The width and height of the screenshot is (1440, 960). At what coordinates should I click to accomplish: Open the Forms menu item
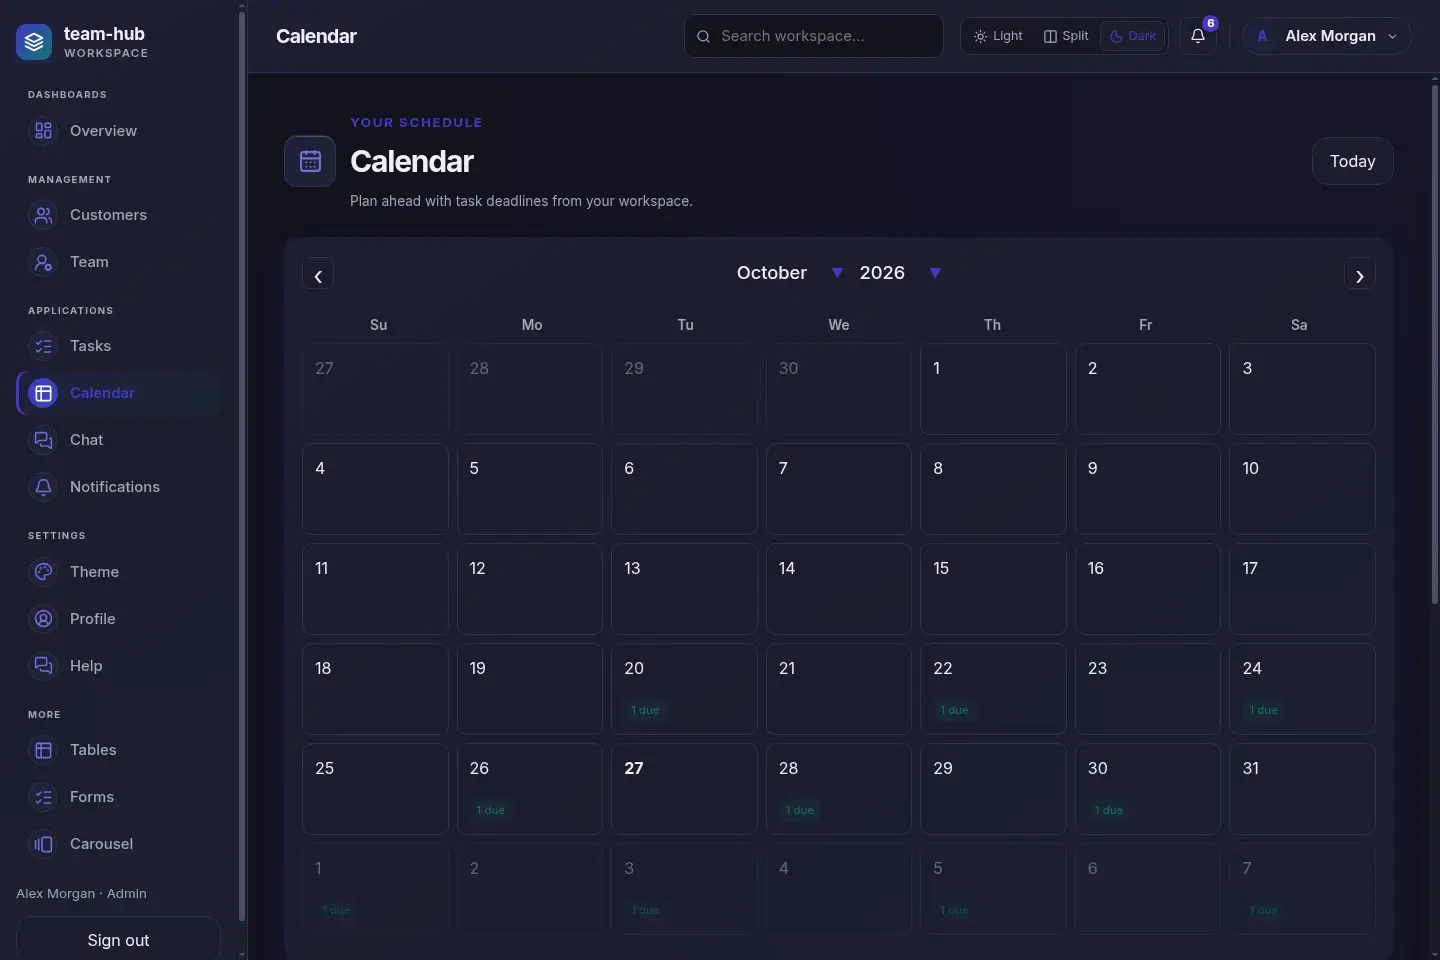118,797
